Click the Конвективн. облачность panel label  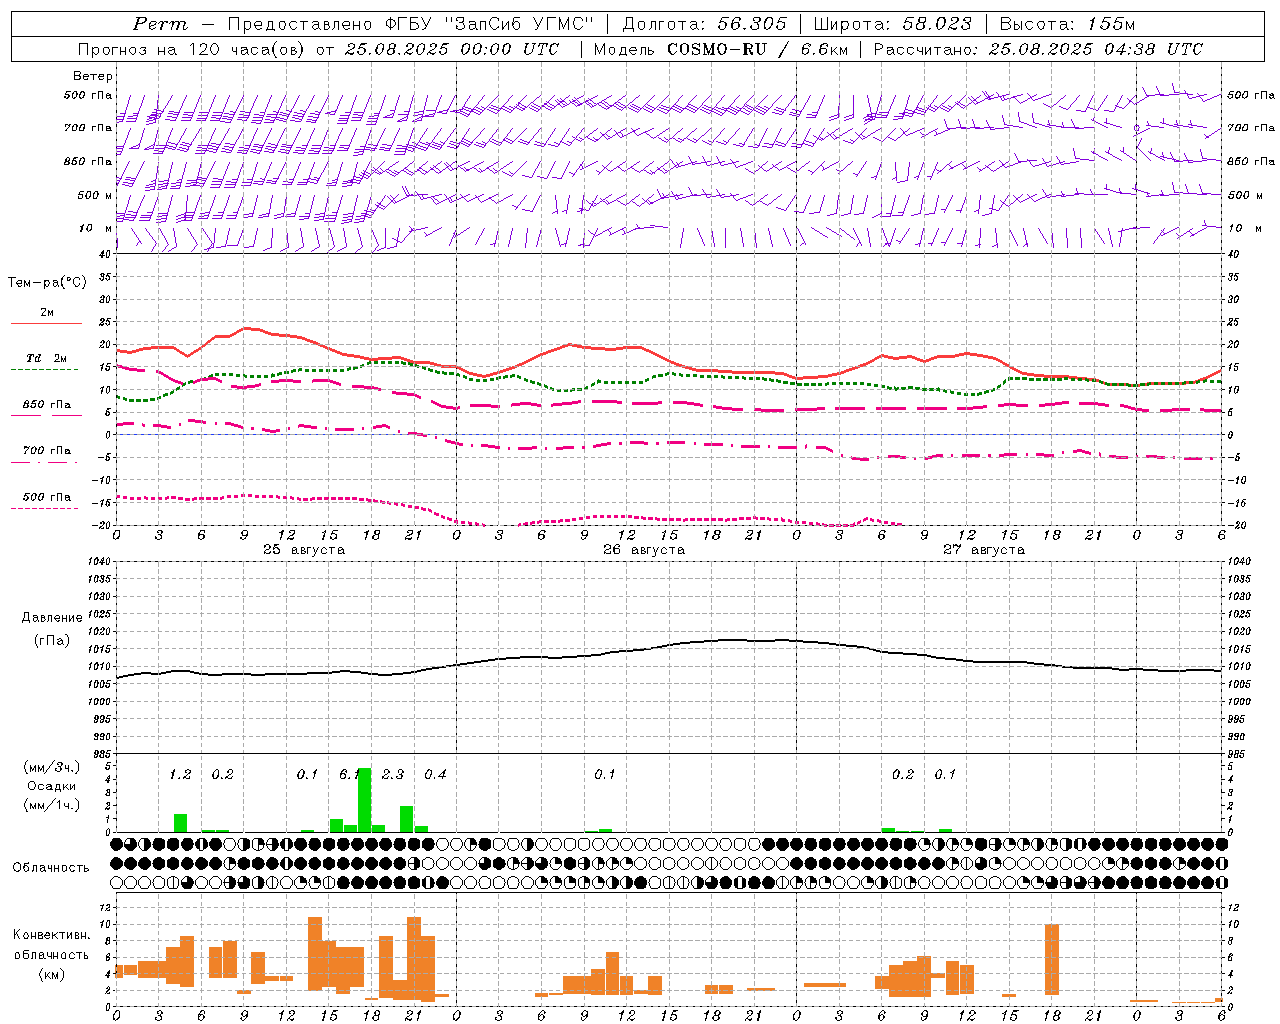click(x=51, y=954)
